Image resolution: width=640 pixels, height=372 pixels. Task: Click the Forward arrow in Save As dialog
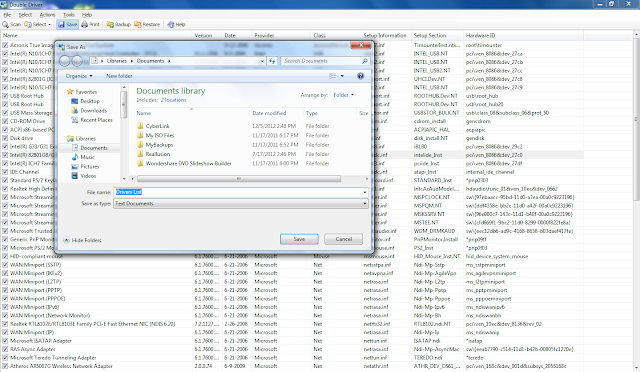pyautogui.click(x=77, y=61)
